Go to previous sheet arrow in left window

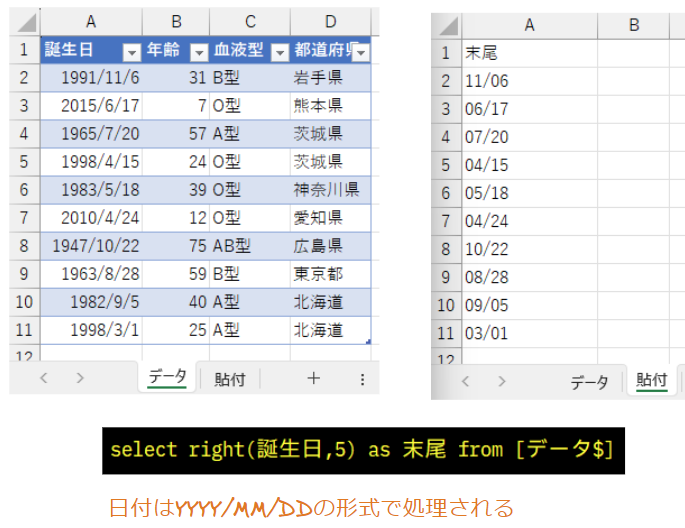coord(44,378)
